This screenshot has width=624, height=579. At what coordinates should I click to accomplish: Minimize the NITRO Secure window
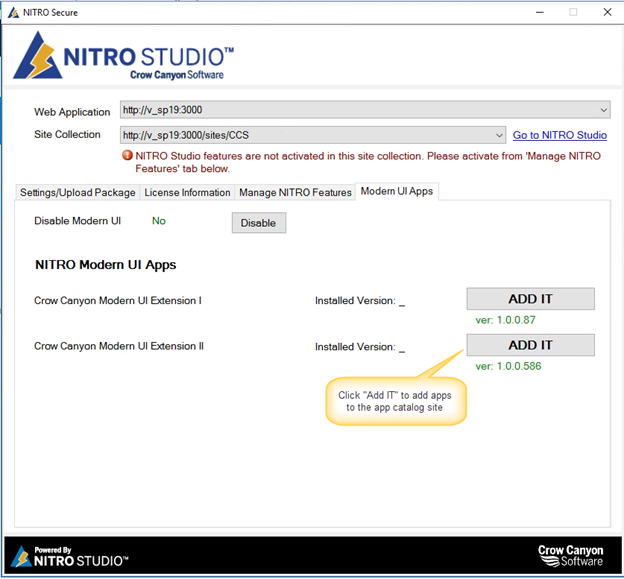click(540, 12)
